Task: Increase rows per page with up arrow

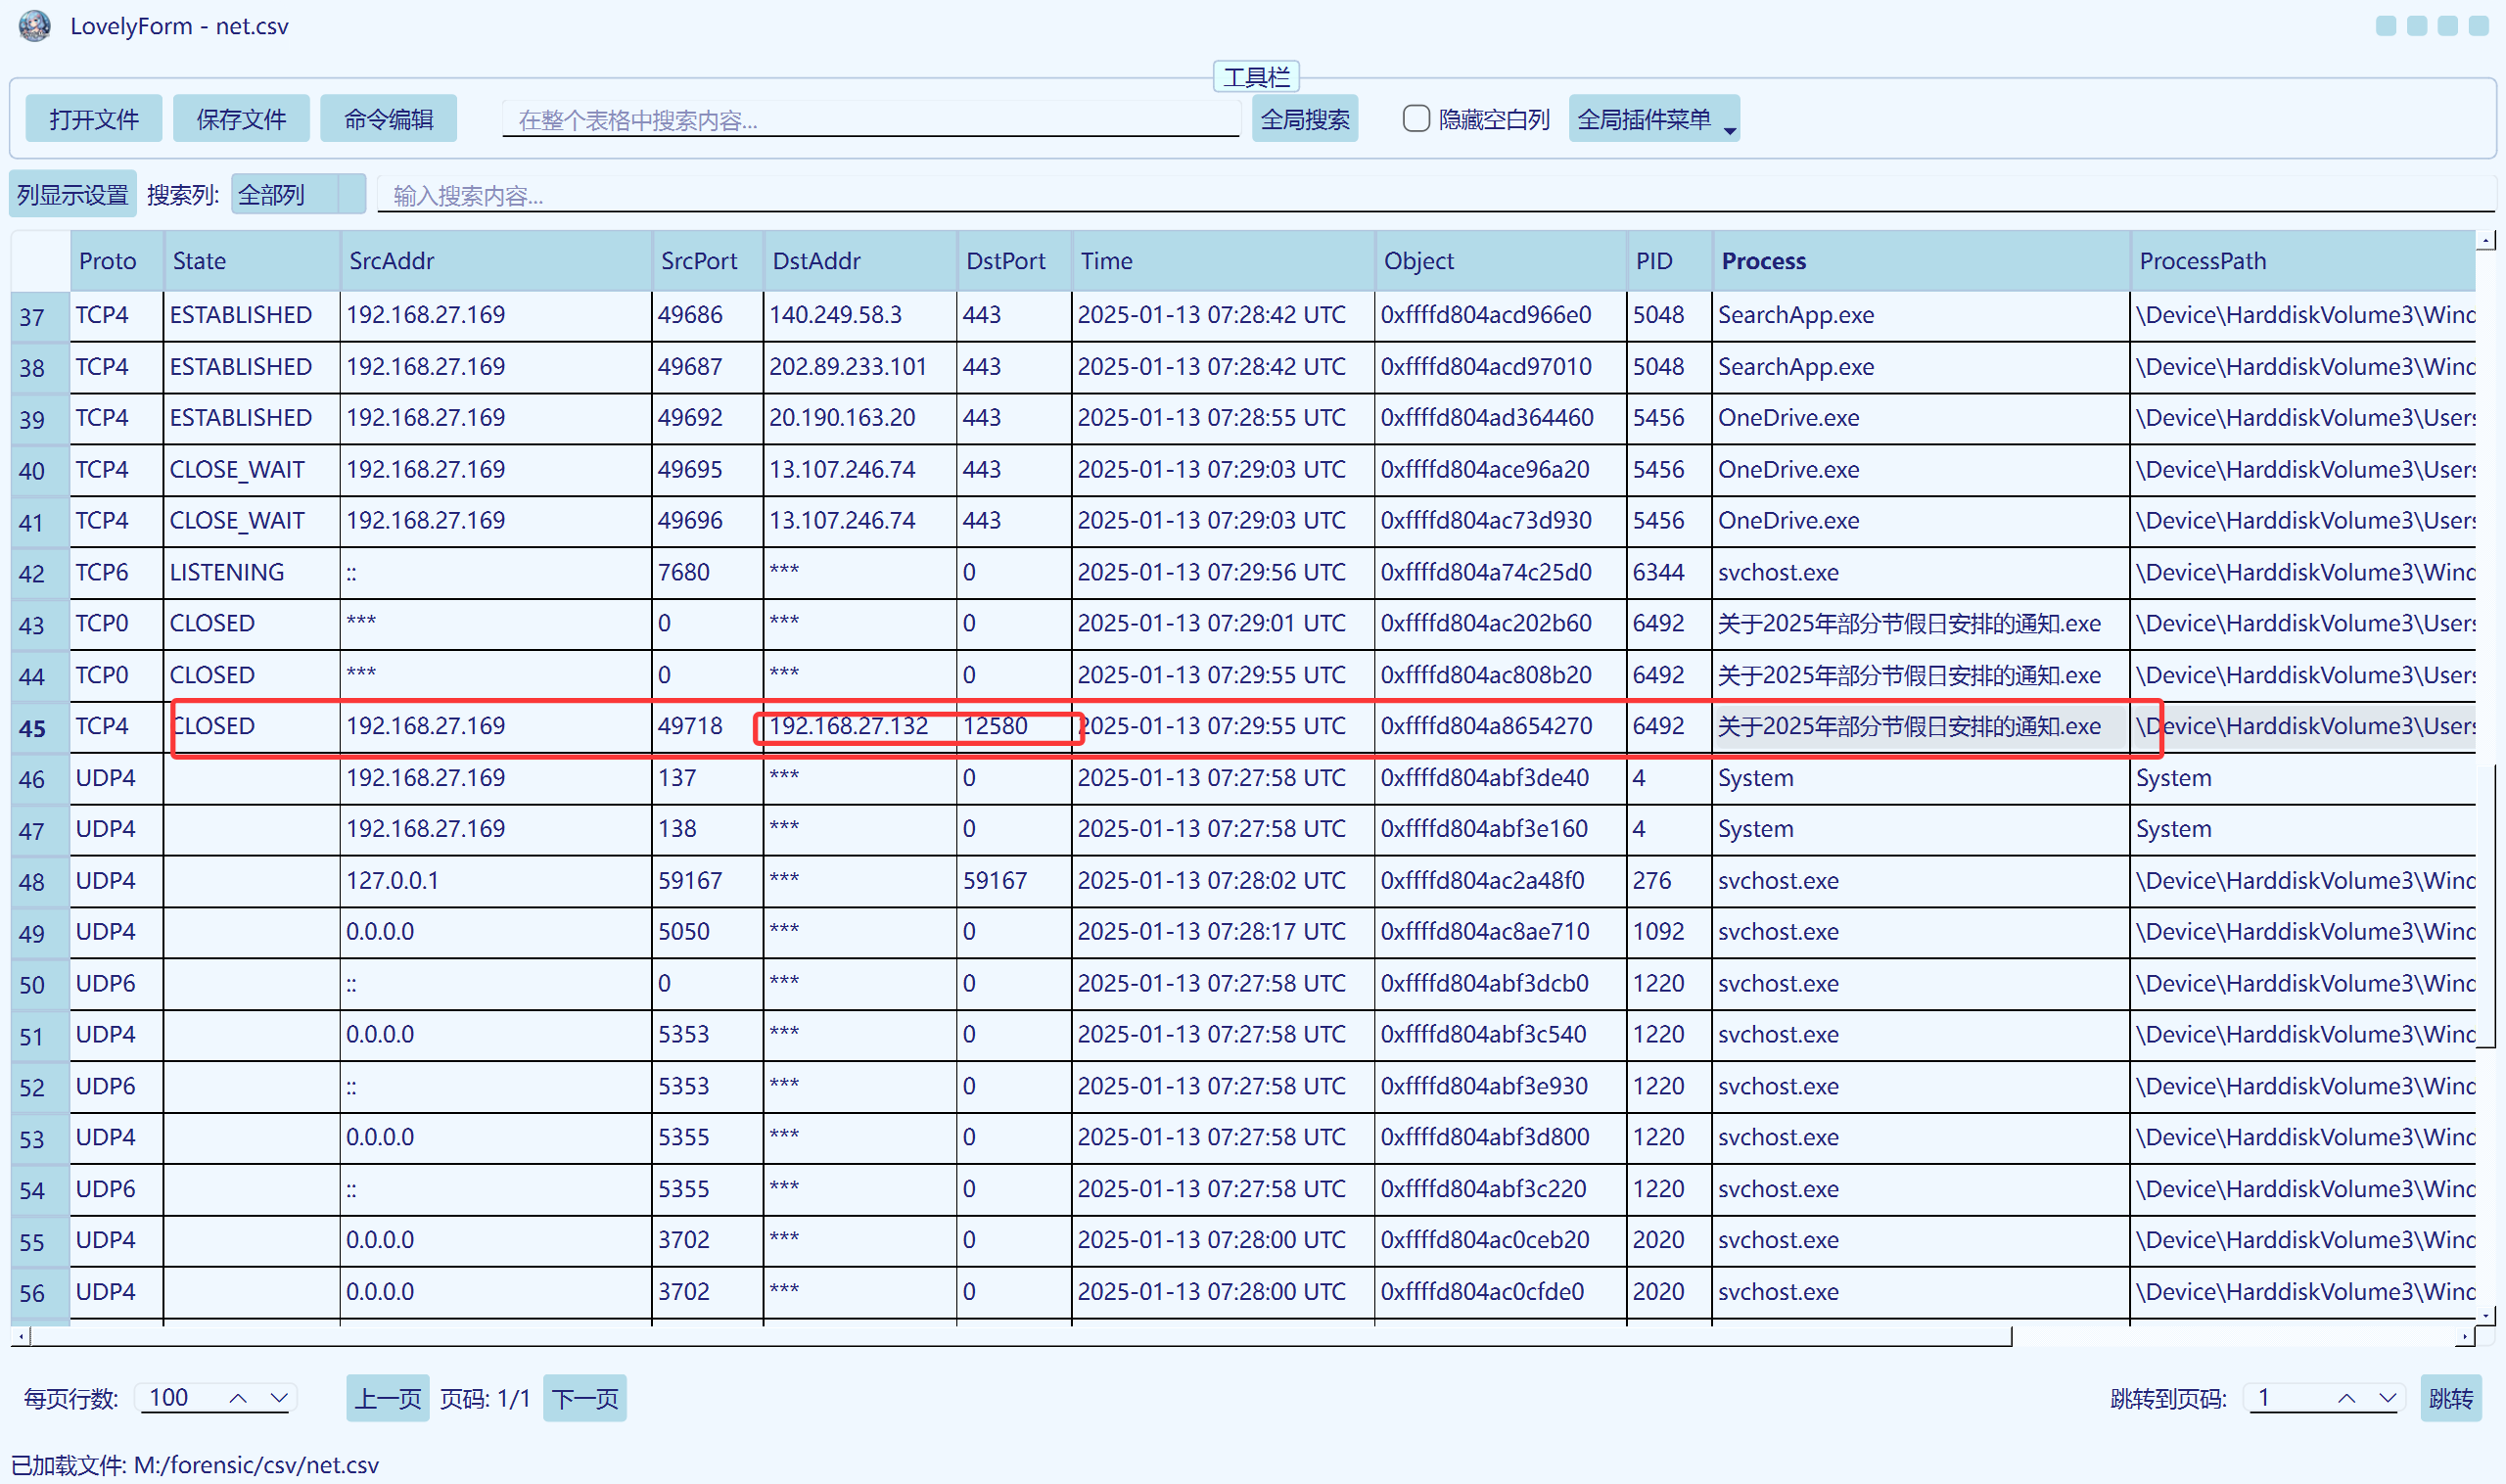Action: point(237,1399)
